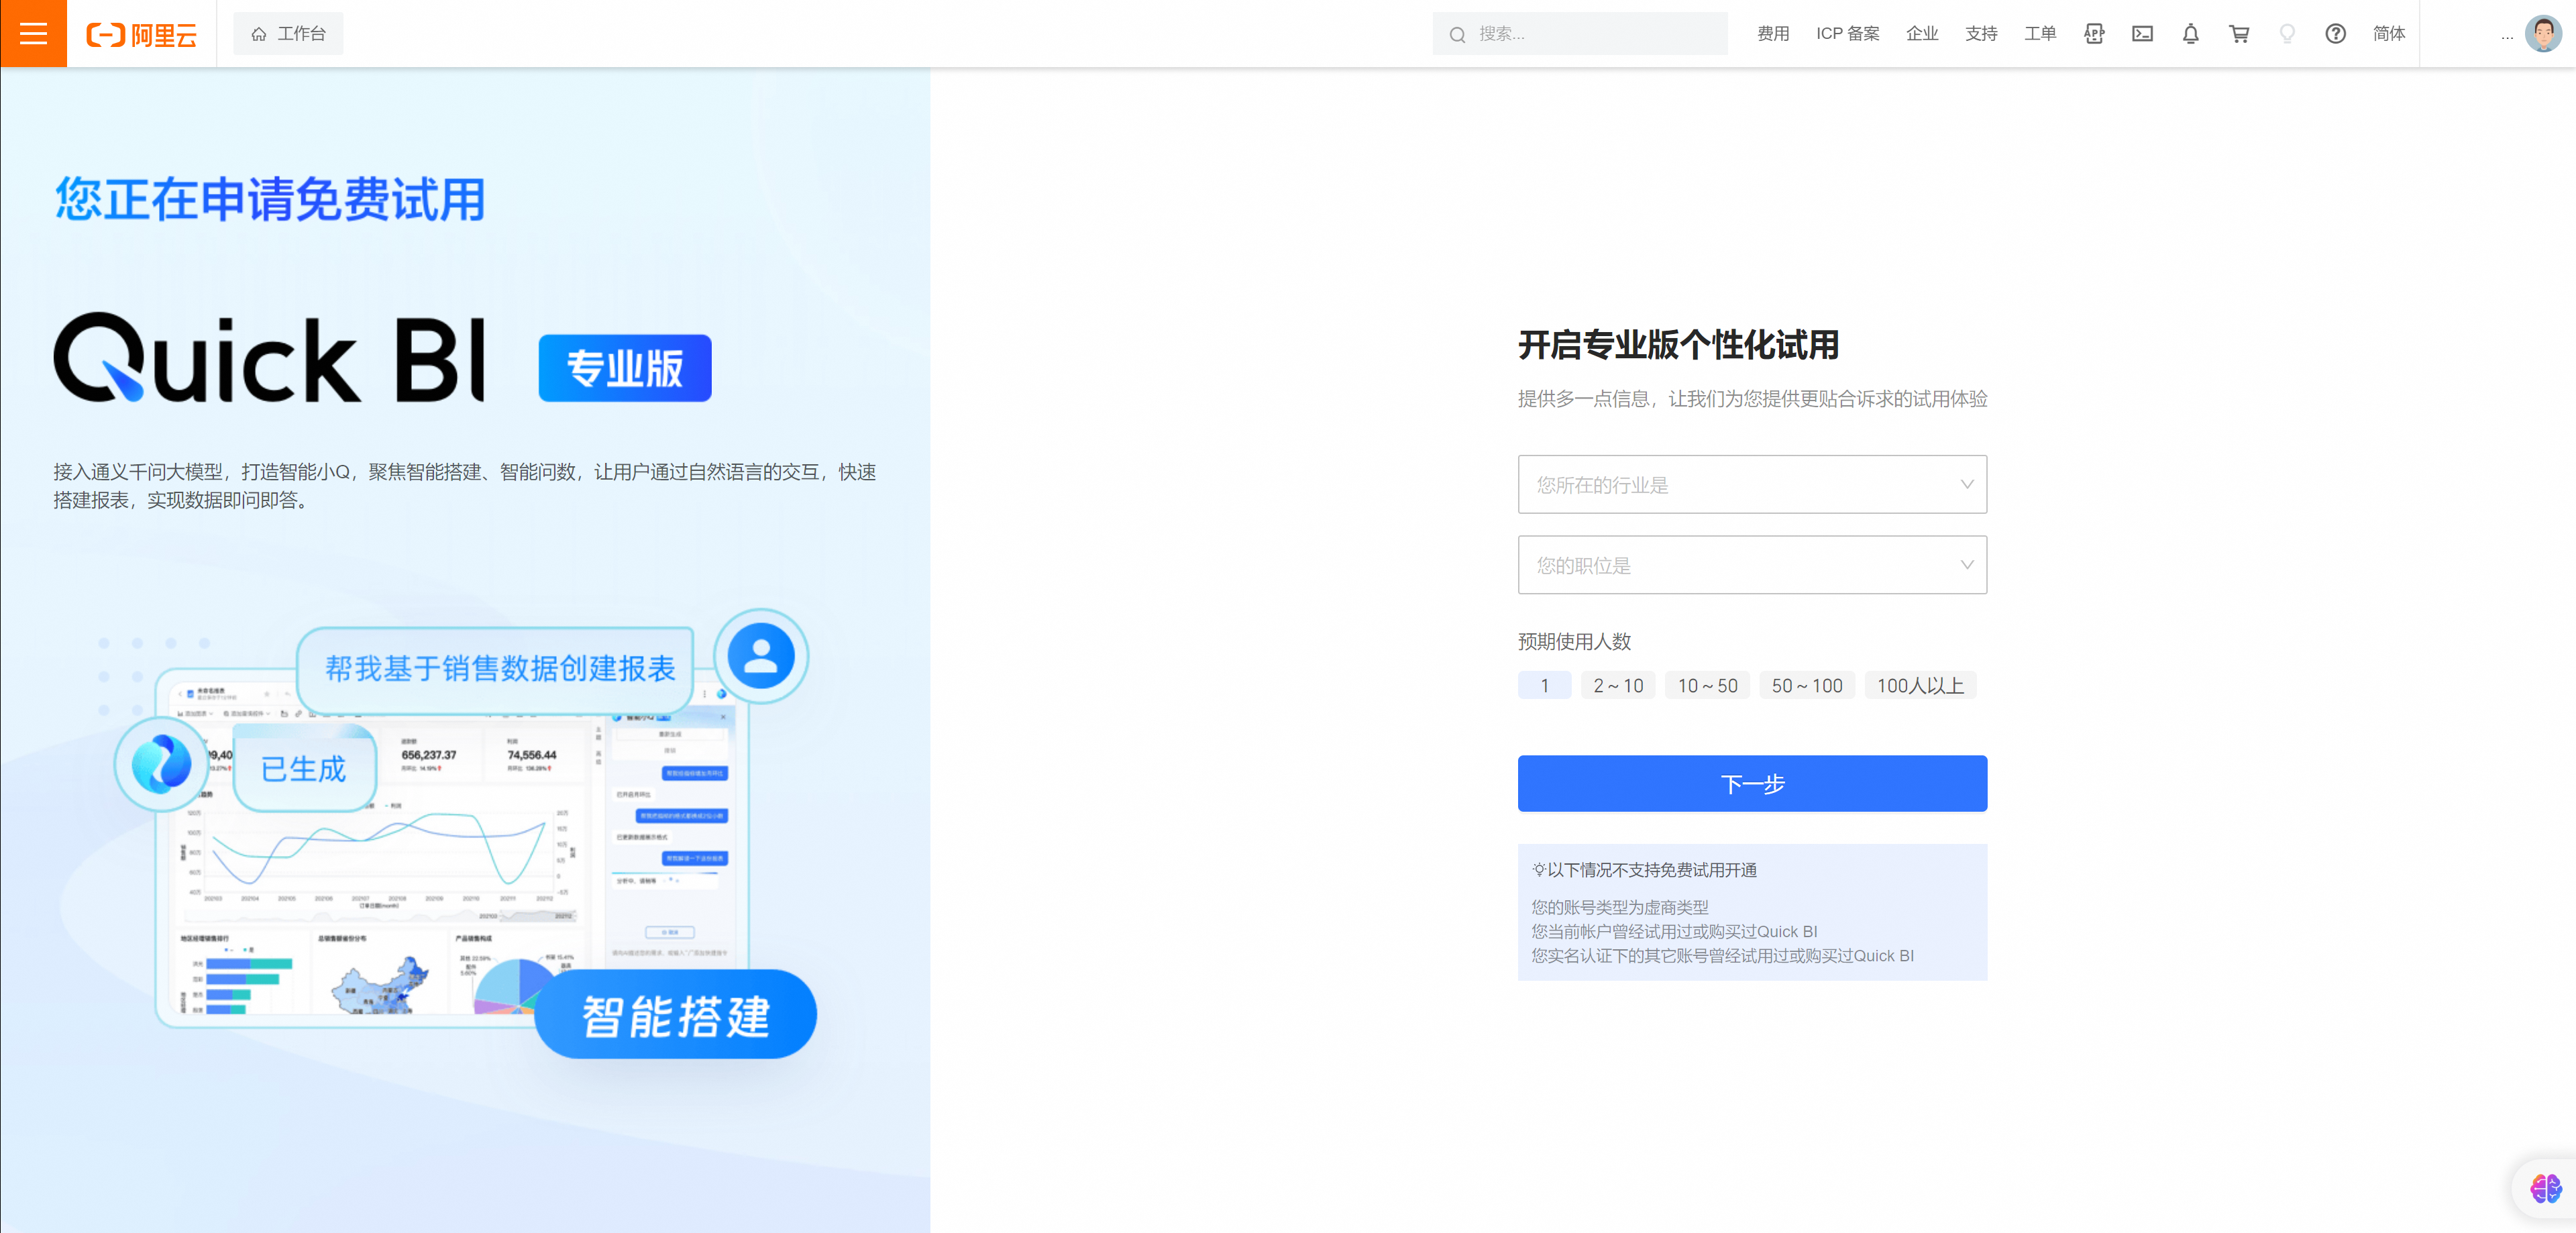Viewport: 2576px width, 1233px height.
Task: Go to 工作台 workbench
Action: (x=288, y=34)
